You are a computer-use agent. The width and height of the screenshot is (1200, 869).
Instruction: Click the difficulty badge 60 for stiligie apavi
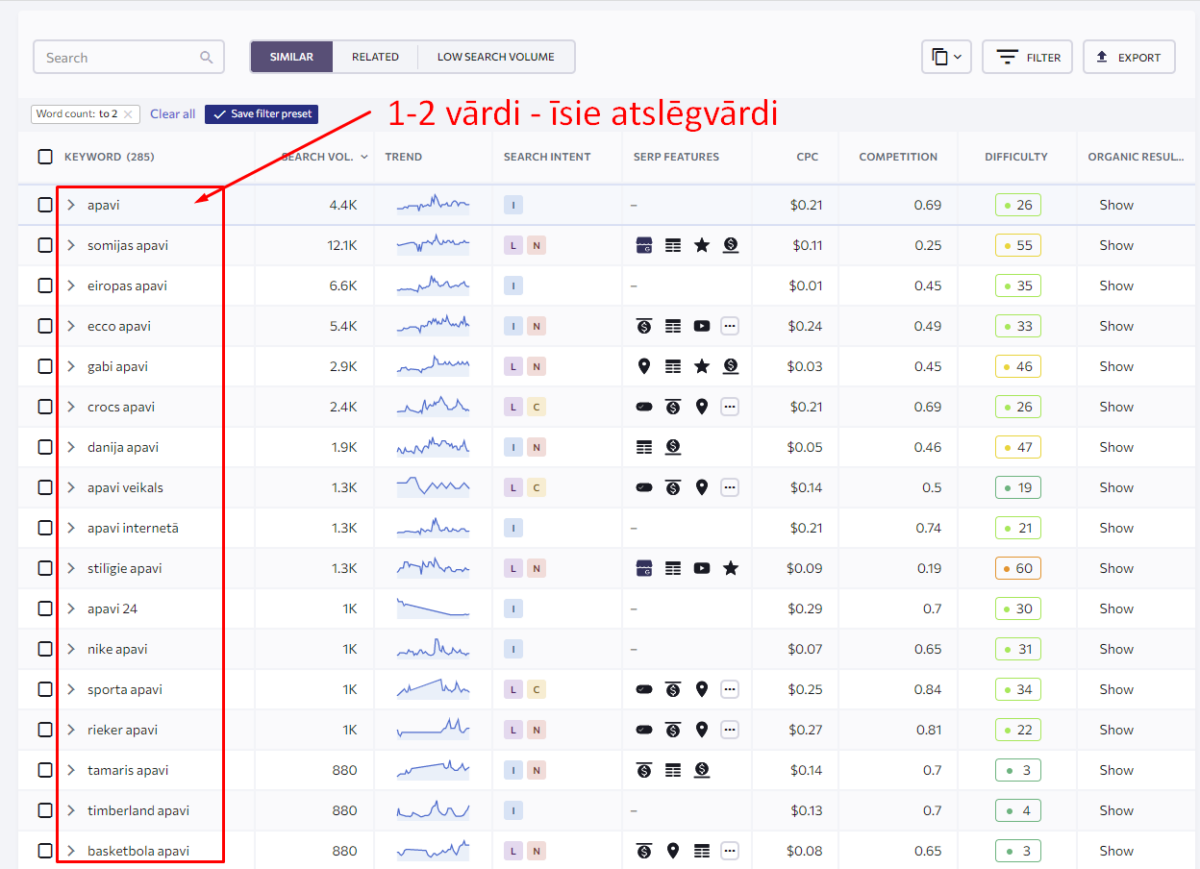1017,568
